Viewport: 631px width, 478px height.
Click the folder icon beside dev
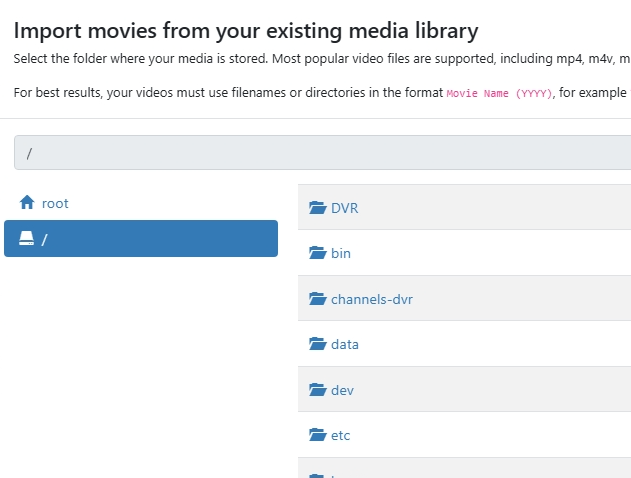point(318,390)
